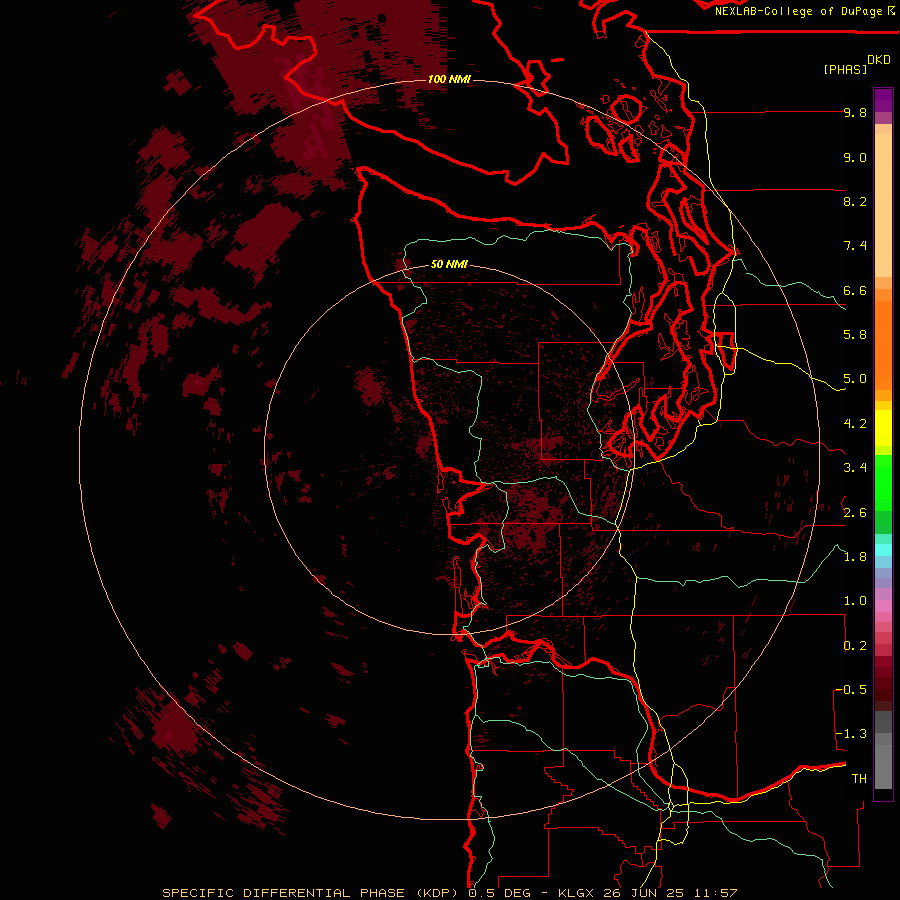Screen dimensions: 900x900
Task: Click the 0.2 scale value
Action: click(x=855, y=646)
